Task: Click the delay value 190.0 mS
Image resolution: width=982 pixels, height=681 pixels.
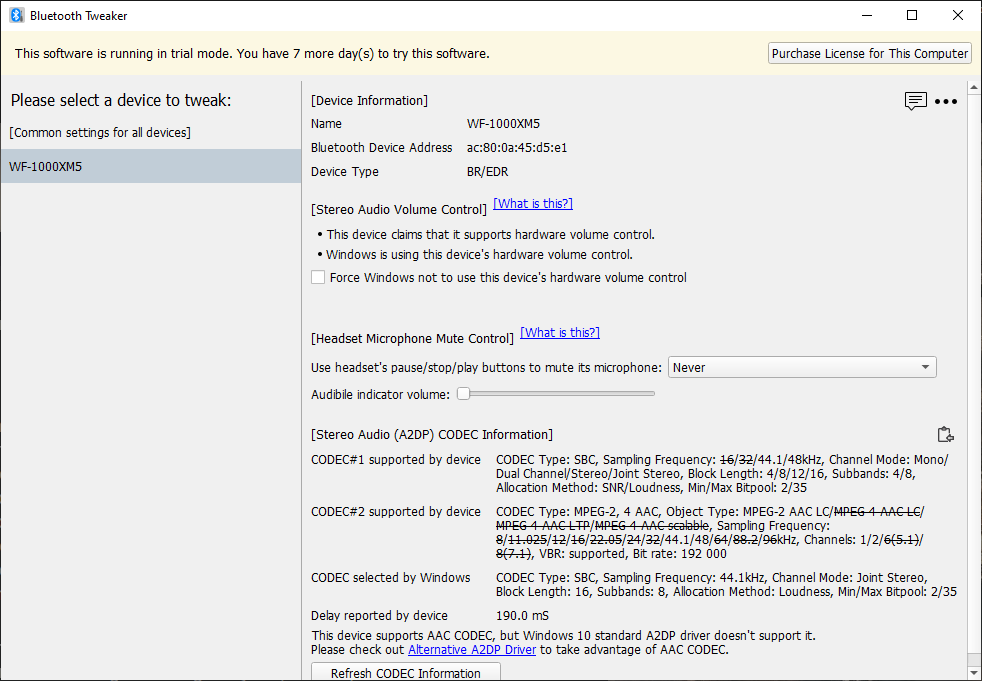Action: tap(522, 615)
